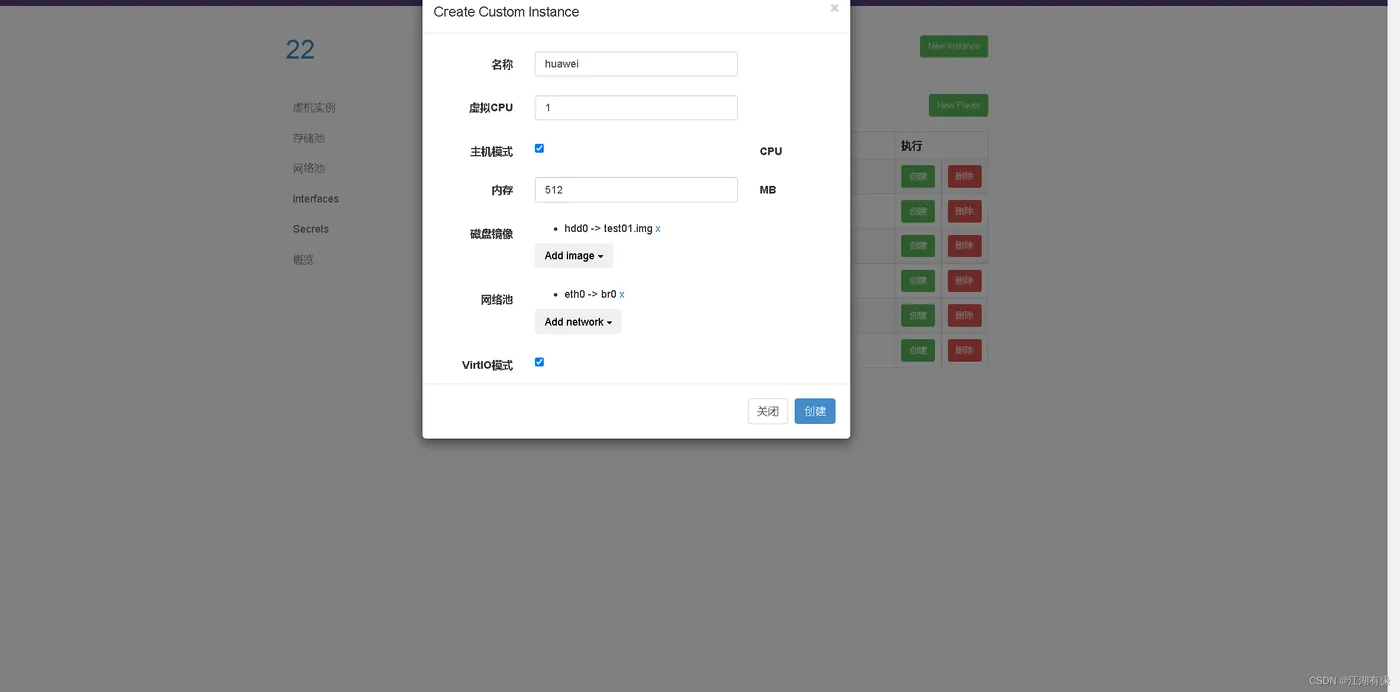
Task: Remove eth0 br0 network with x link
Action: click(622, 295)
